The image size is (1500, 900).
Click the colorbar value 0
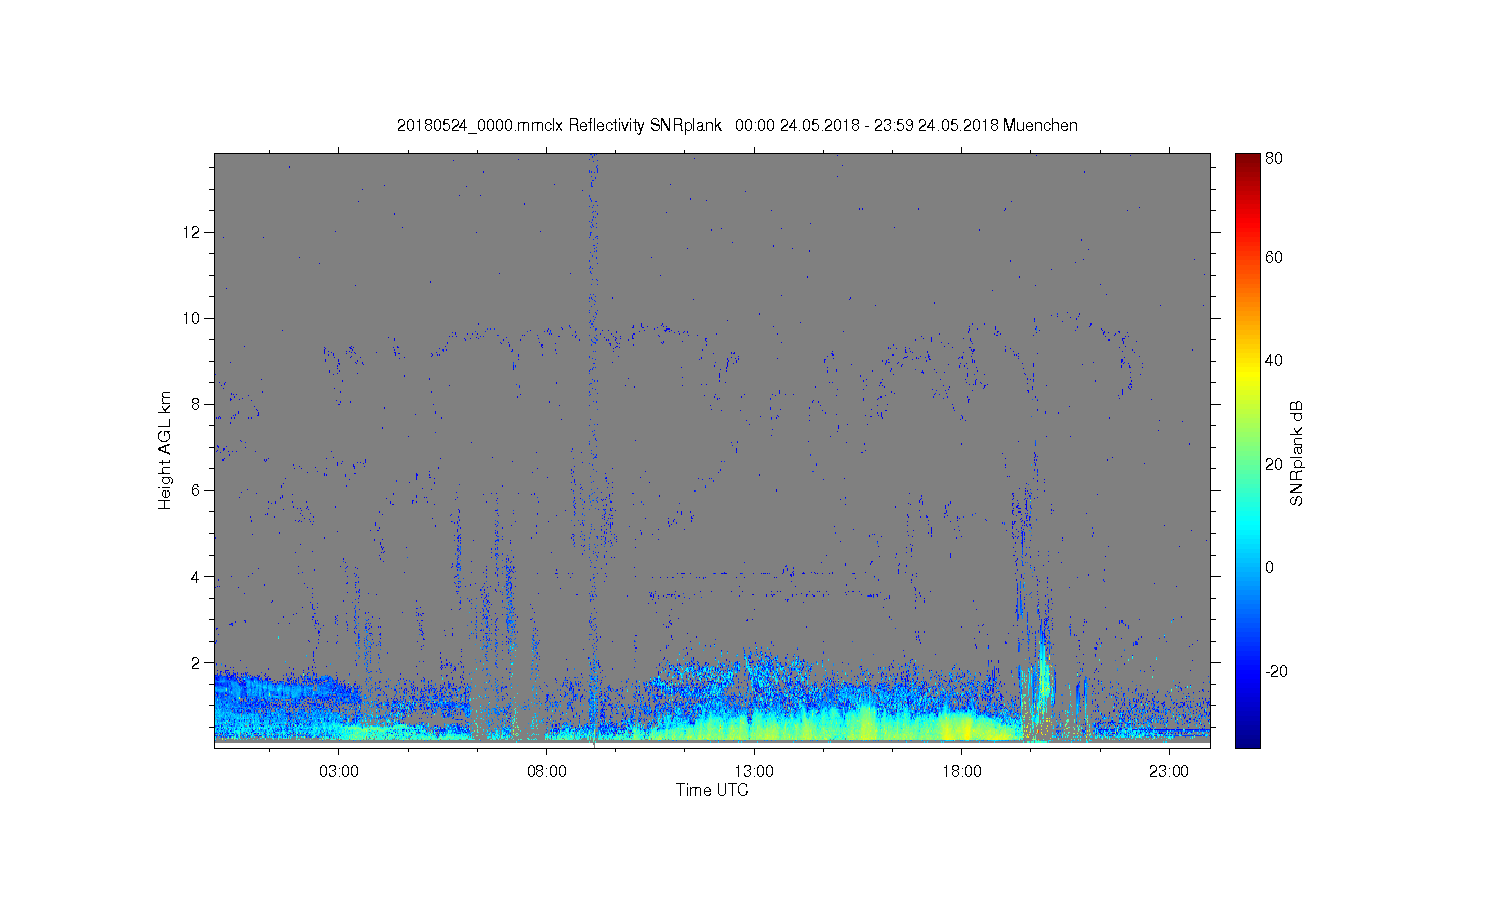[1270, 567]
